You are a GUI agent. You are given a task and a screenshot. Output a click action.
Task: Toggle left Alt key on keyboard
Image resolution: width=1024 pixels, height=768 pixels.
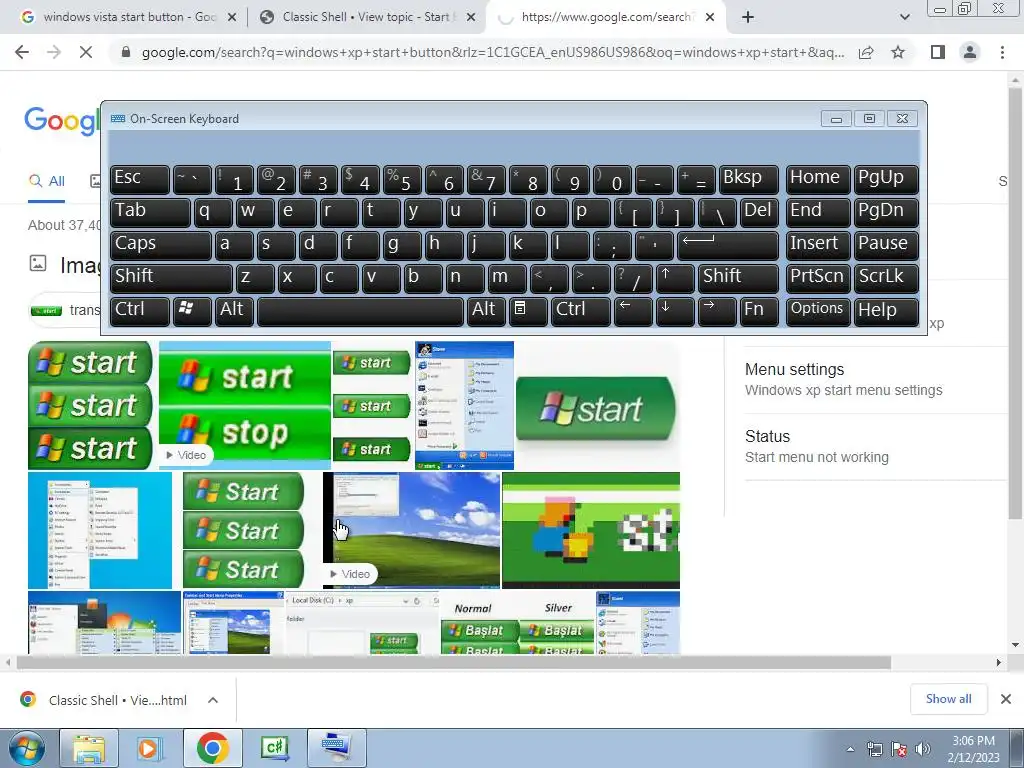coord(234,310)
